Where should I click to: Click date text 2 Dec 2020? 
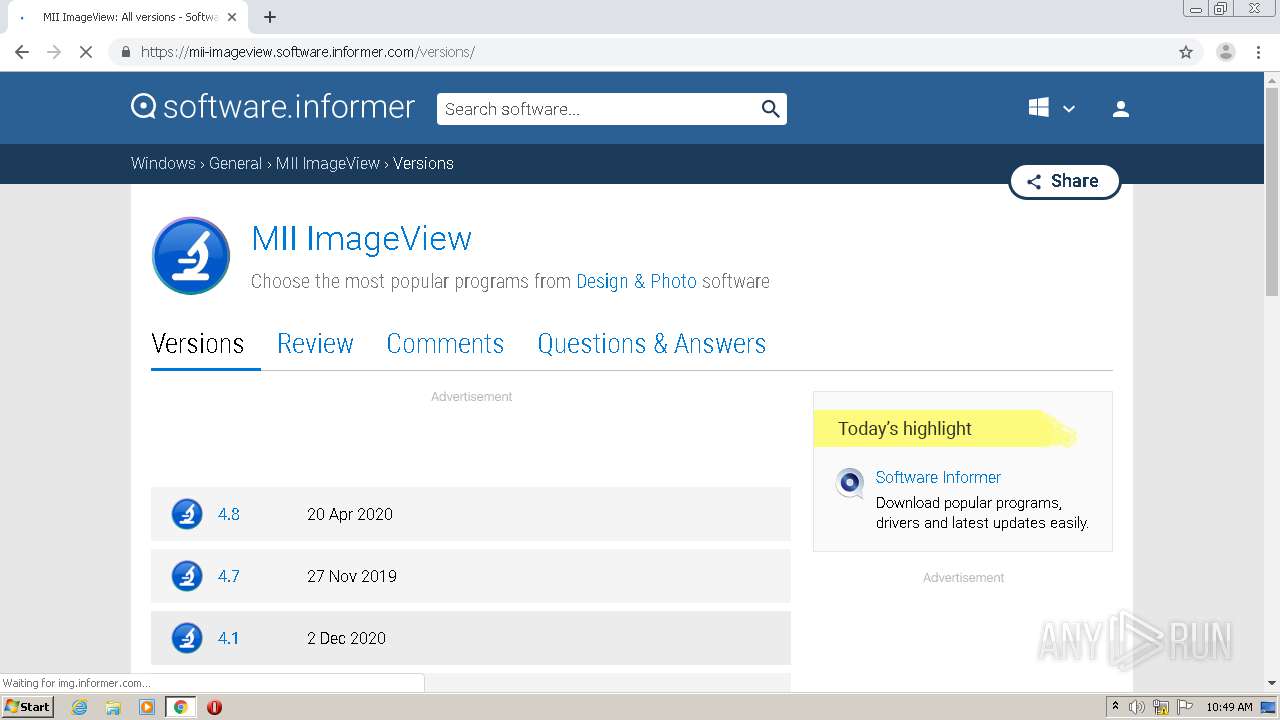coord(346,638)
